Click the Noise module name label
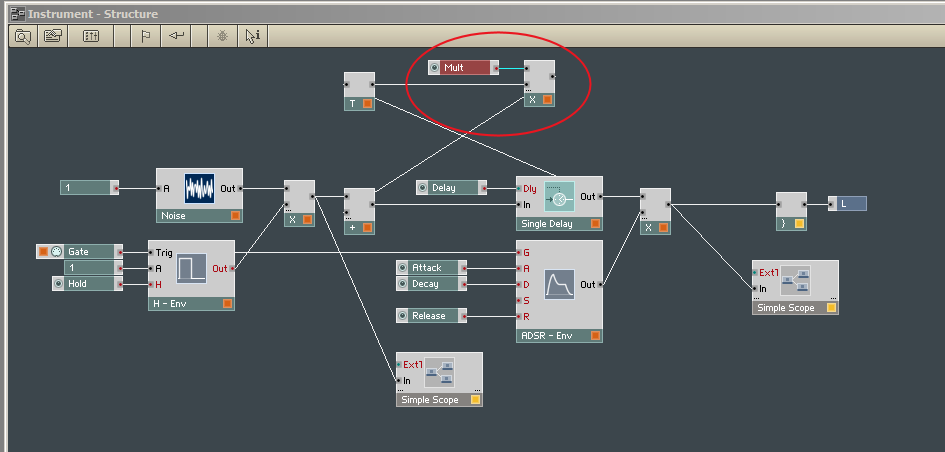 174,216
